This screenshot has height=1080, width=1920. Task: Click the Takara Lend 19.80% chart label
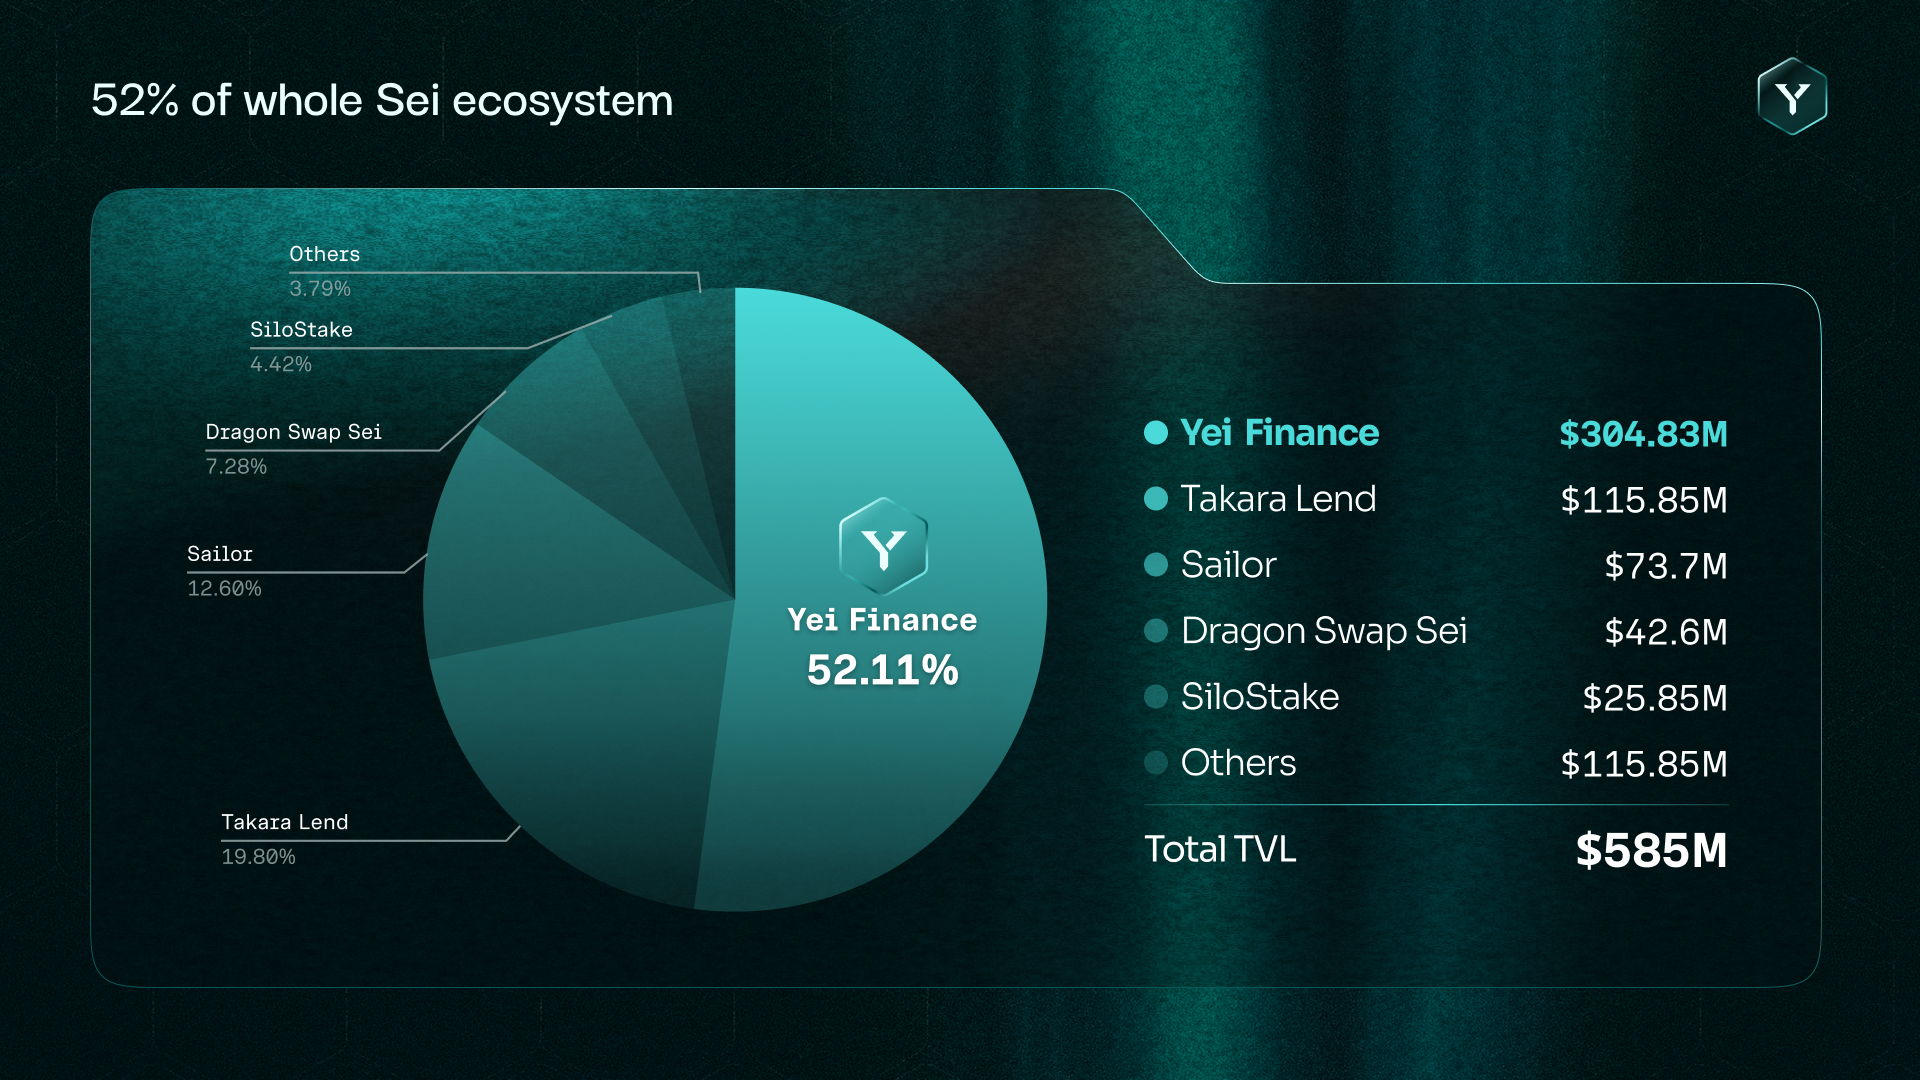285,839
